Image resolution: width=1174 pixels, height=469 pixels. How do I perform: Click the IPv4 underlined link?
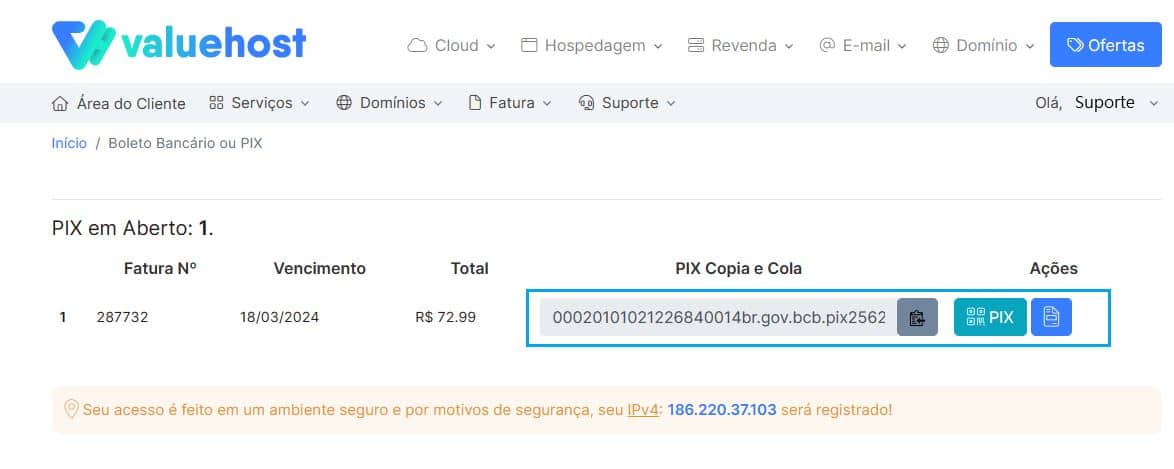click(642, 410)
